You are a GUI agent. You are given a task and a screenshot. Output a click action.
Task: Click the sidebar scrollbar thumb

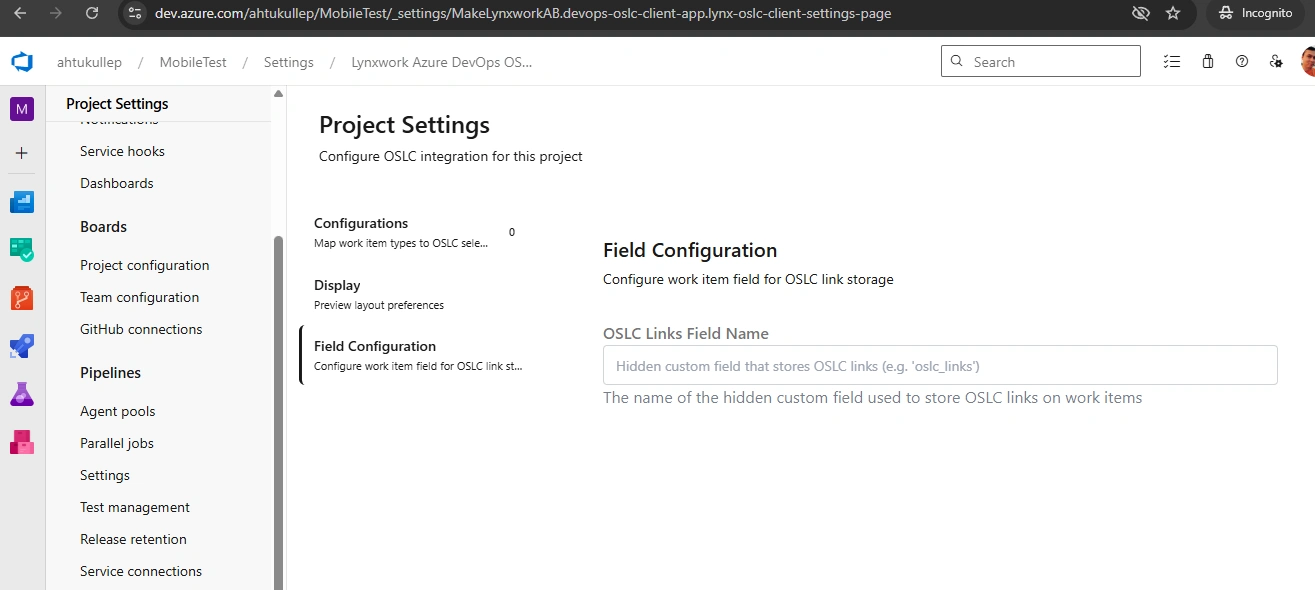pyautogui.click(x=279, y=412)
